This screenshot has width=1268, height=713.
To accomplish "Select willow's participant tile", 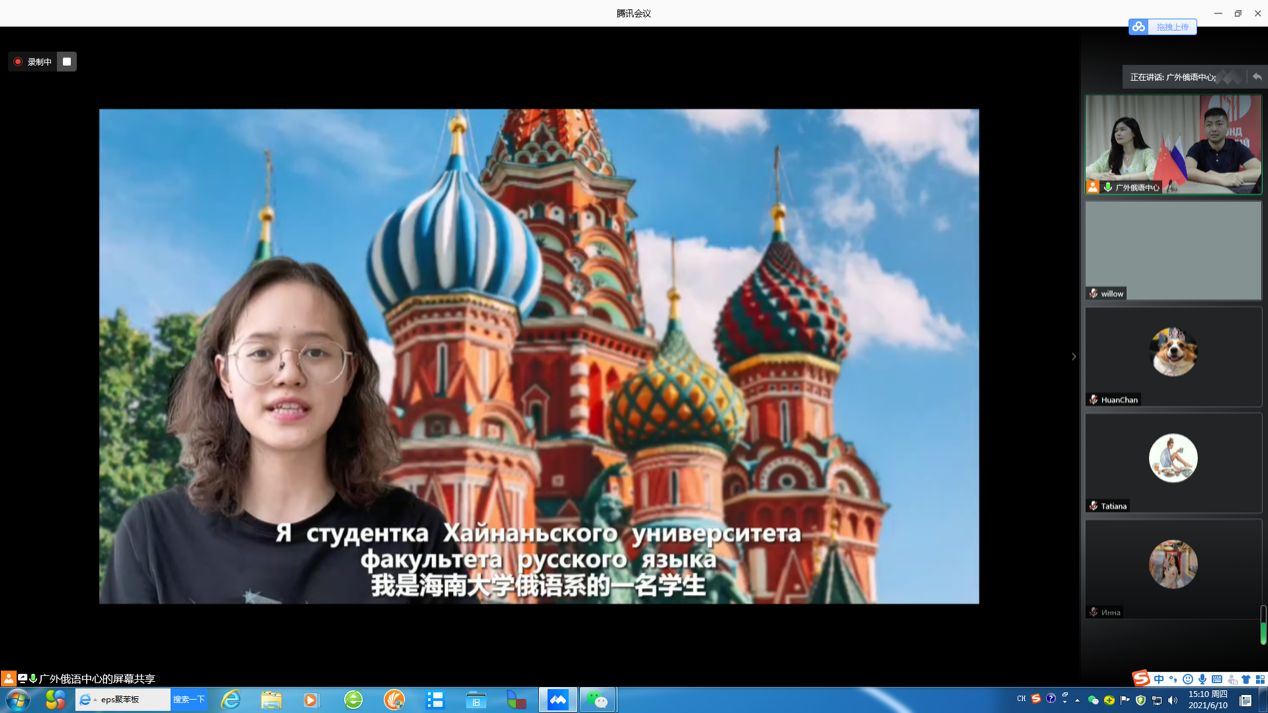I will 1173,250.
